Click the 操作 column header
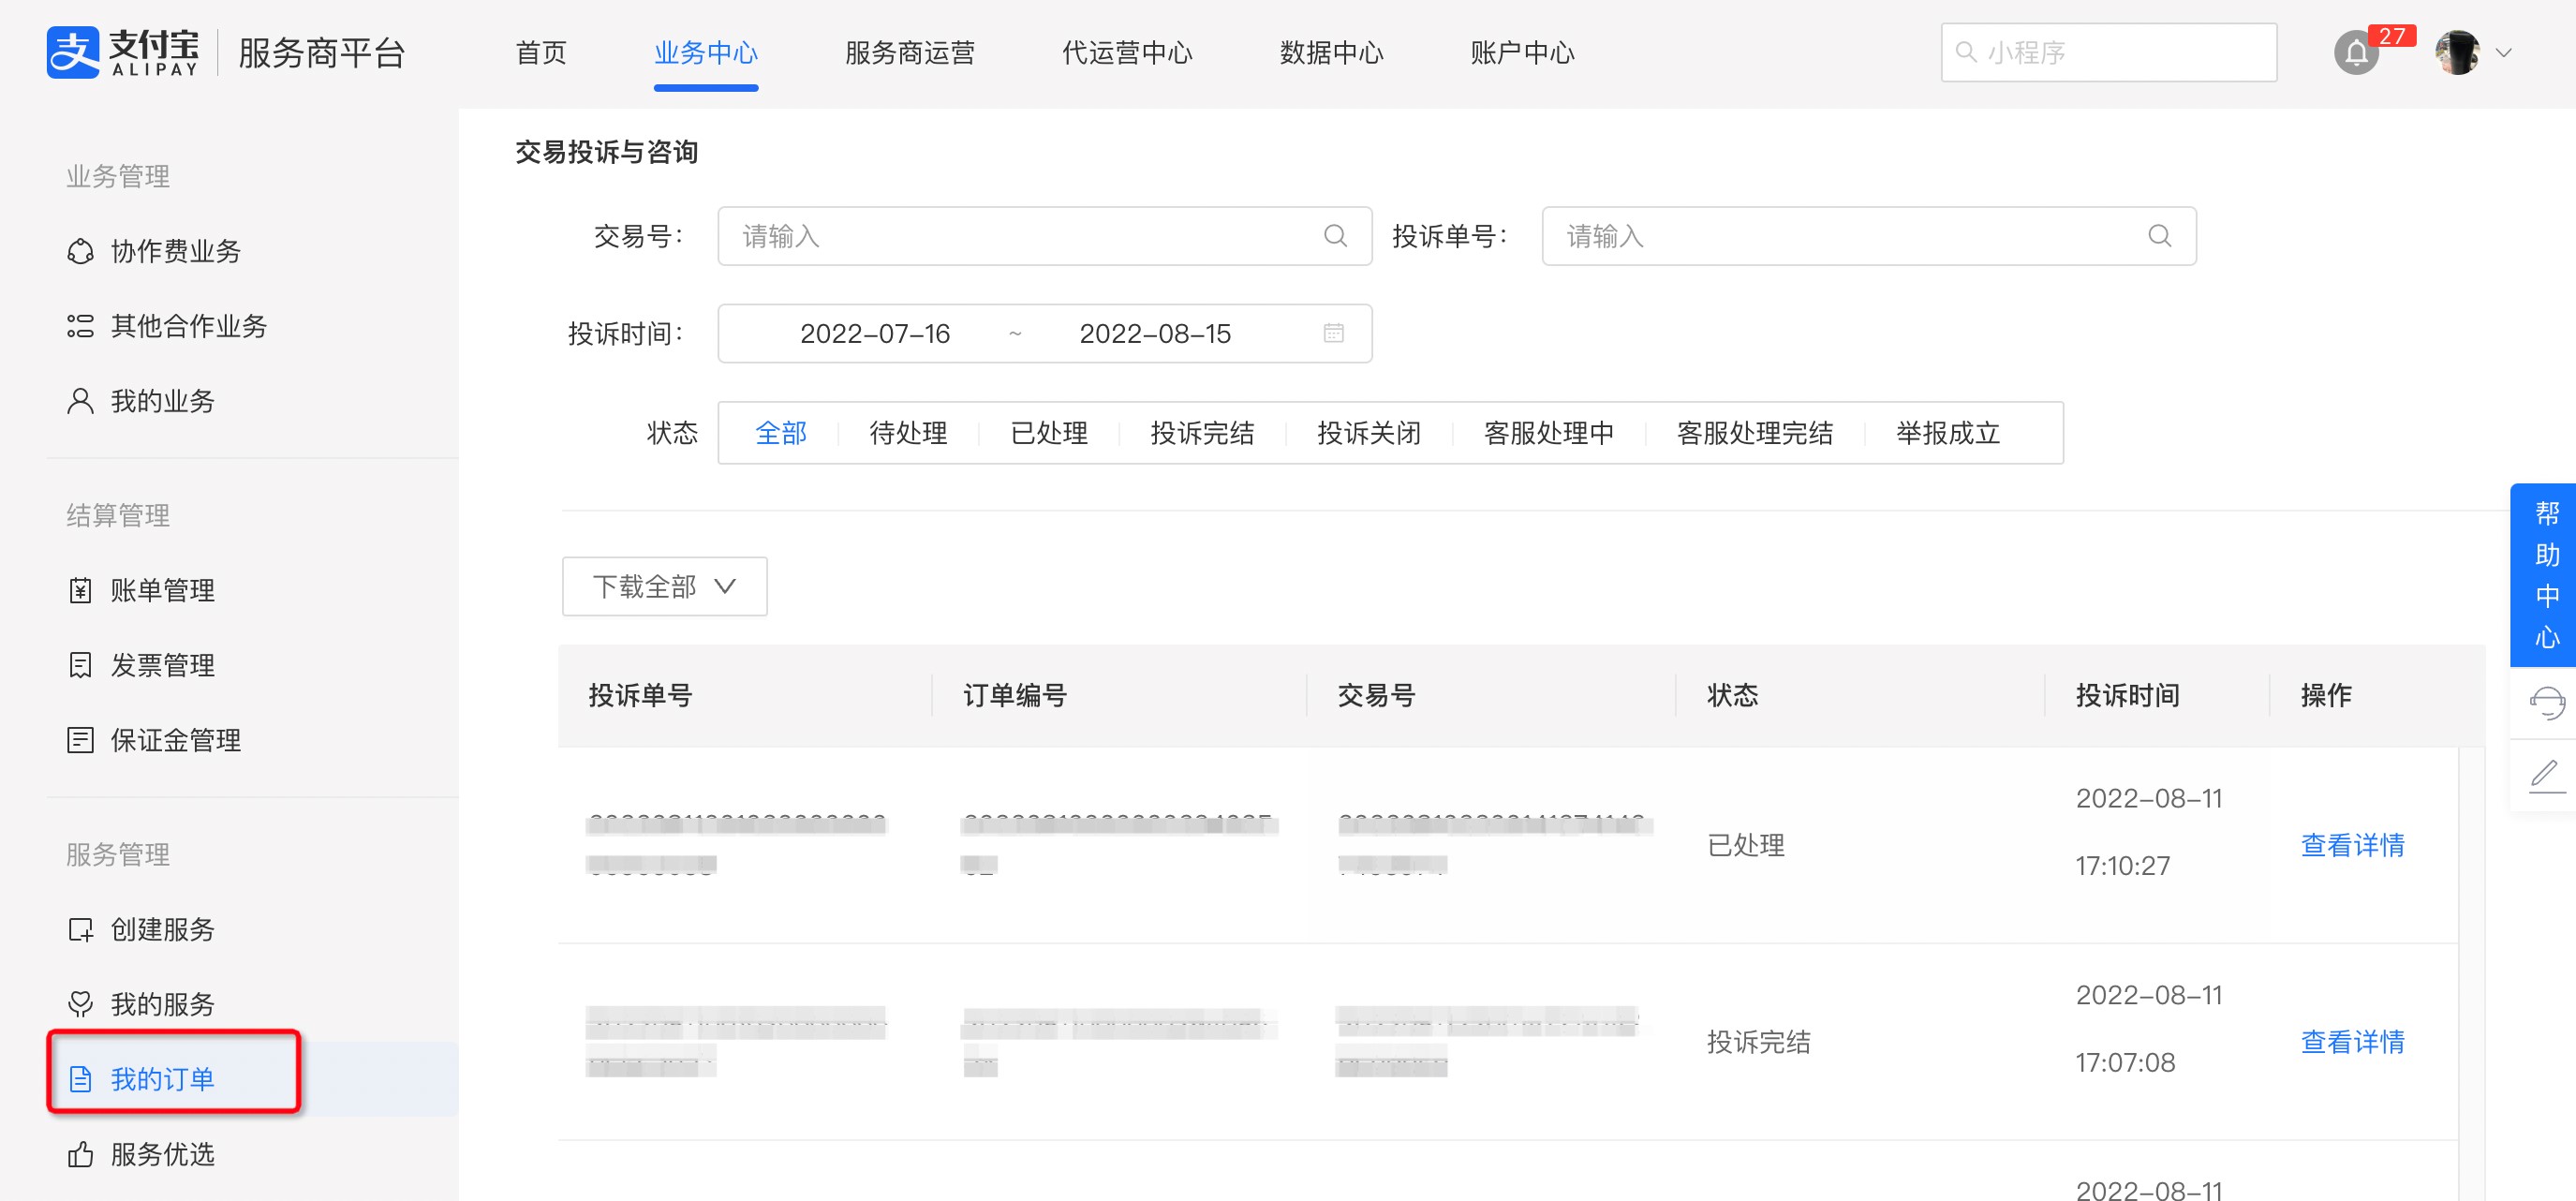This screenshot has width=2576, height=1201. tap(2326, 695)
